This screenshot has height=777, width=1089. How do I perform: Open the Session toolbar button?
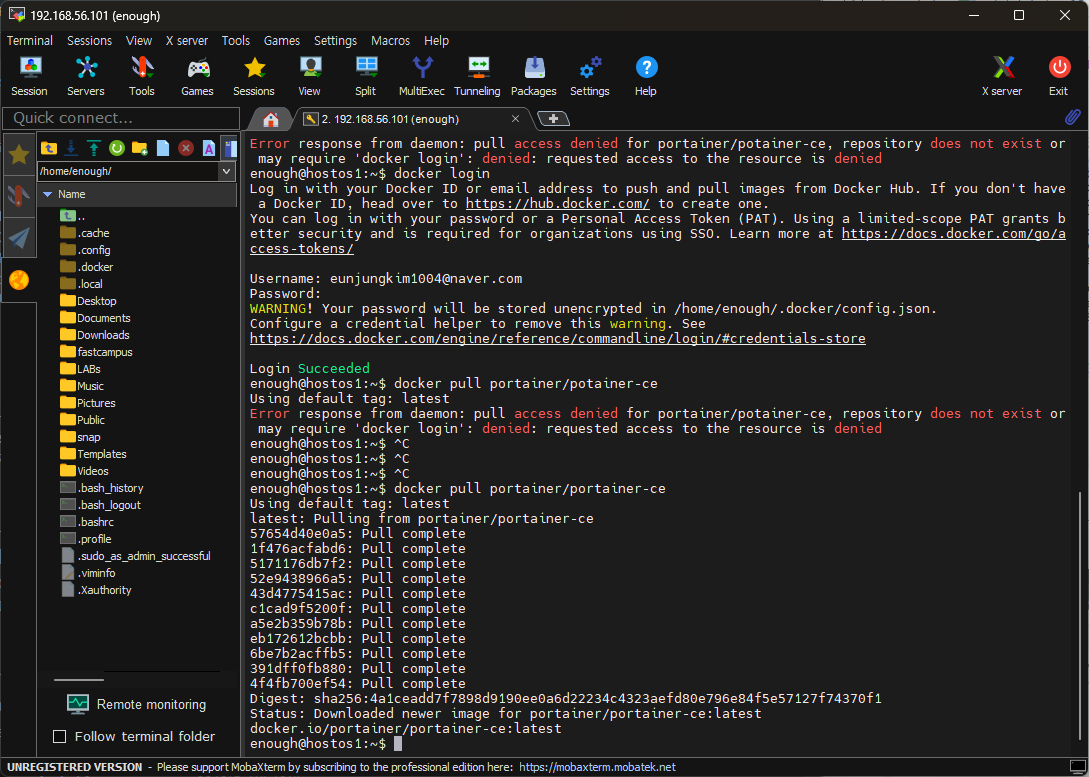[x=29, y=76]
